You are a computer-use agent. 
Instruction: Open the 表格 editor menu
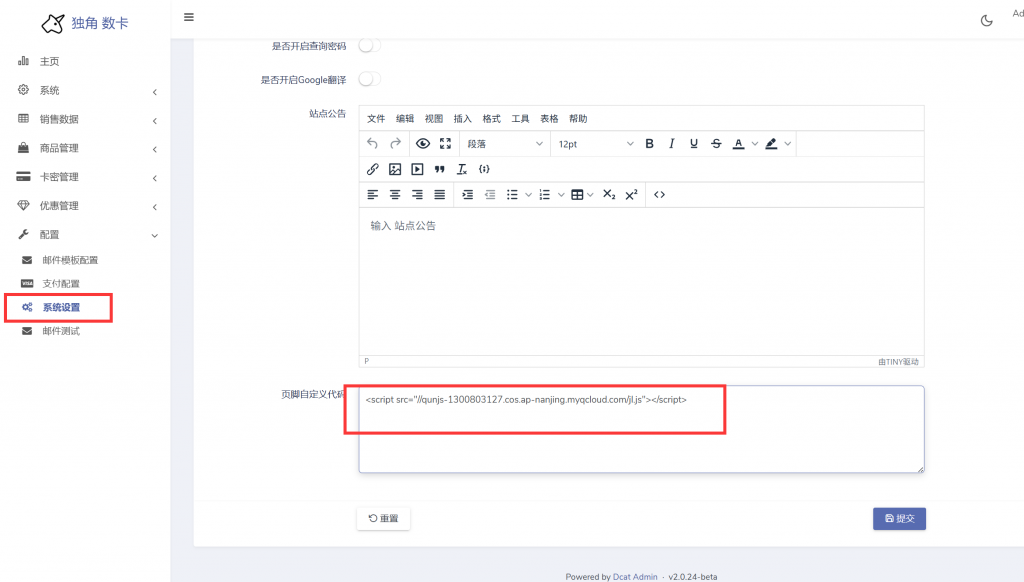coord(549,118)
